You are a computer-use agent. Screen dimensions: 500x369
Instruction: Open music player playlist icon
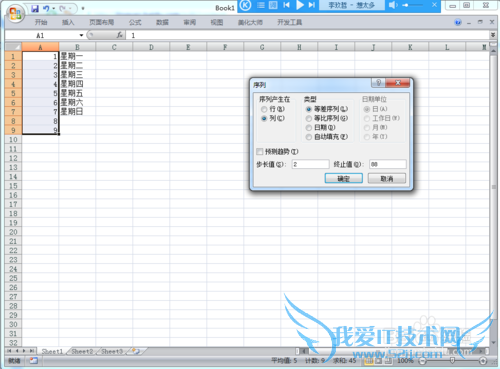point(261,5)
